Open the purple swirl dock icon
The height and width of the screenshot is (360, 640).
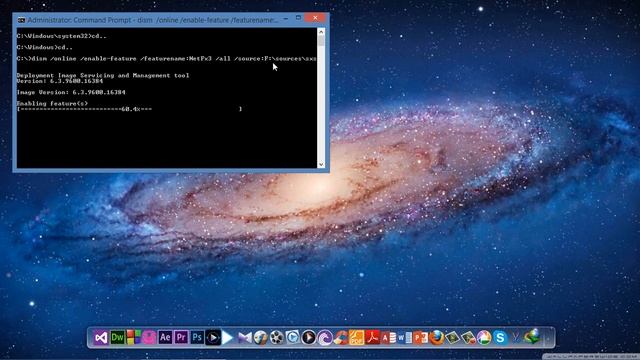[x=324, y=338]
